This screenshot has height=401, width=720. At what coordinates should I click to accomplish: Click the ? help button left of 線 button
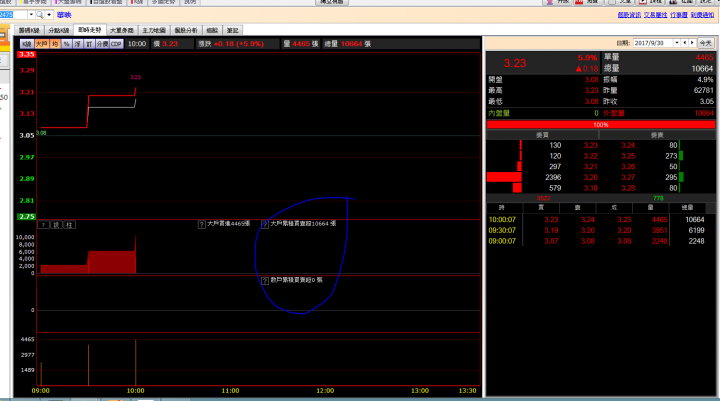[43, 225]
